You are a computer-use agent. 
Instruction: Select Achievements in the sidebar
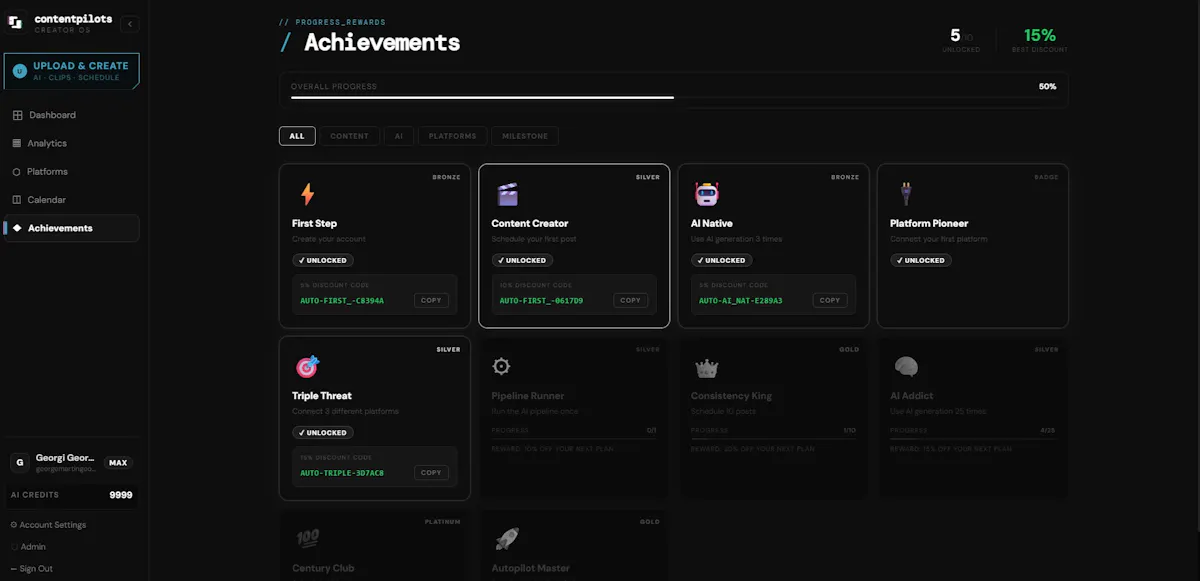pos(72,228)
